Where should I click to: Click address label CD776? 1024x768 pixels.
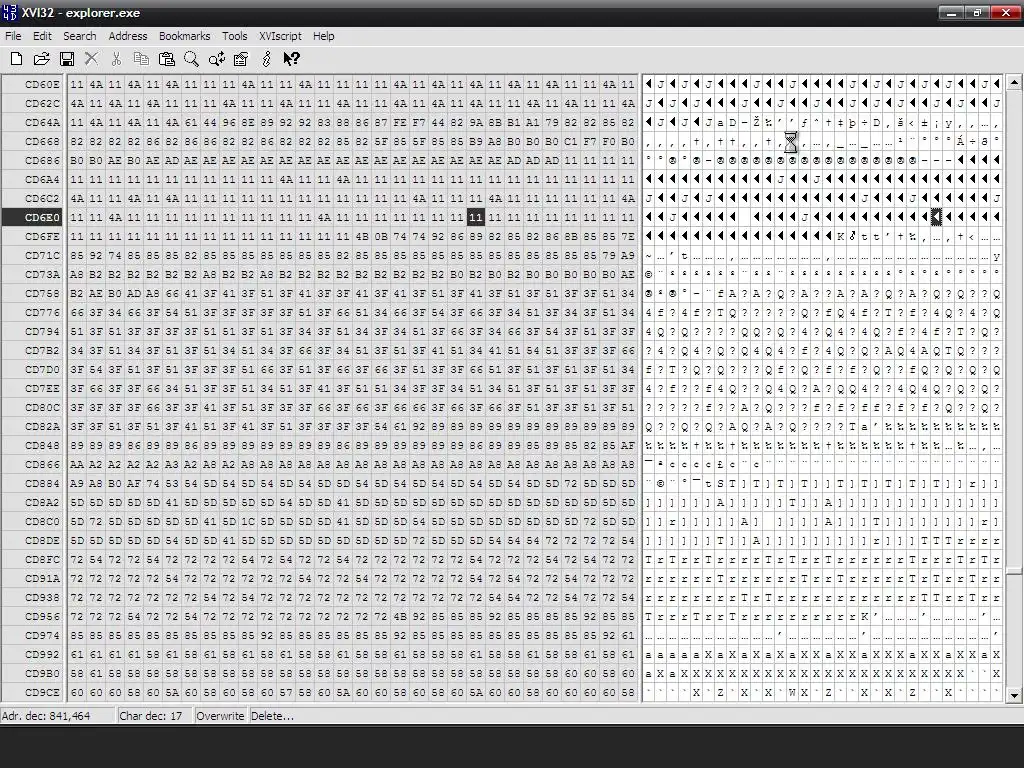coord(42,312)
